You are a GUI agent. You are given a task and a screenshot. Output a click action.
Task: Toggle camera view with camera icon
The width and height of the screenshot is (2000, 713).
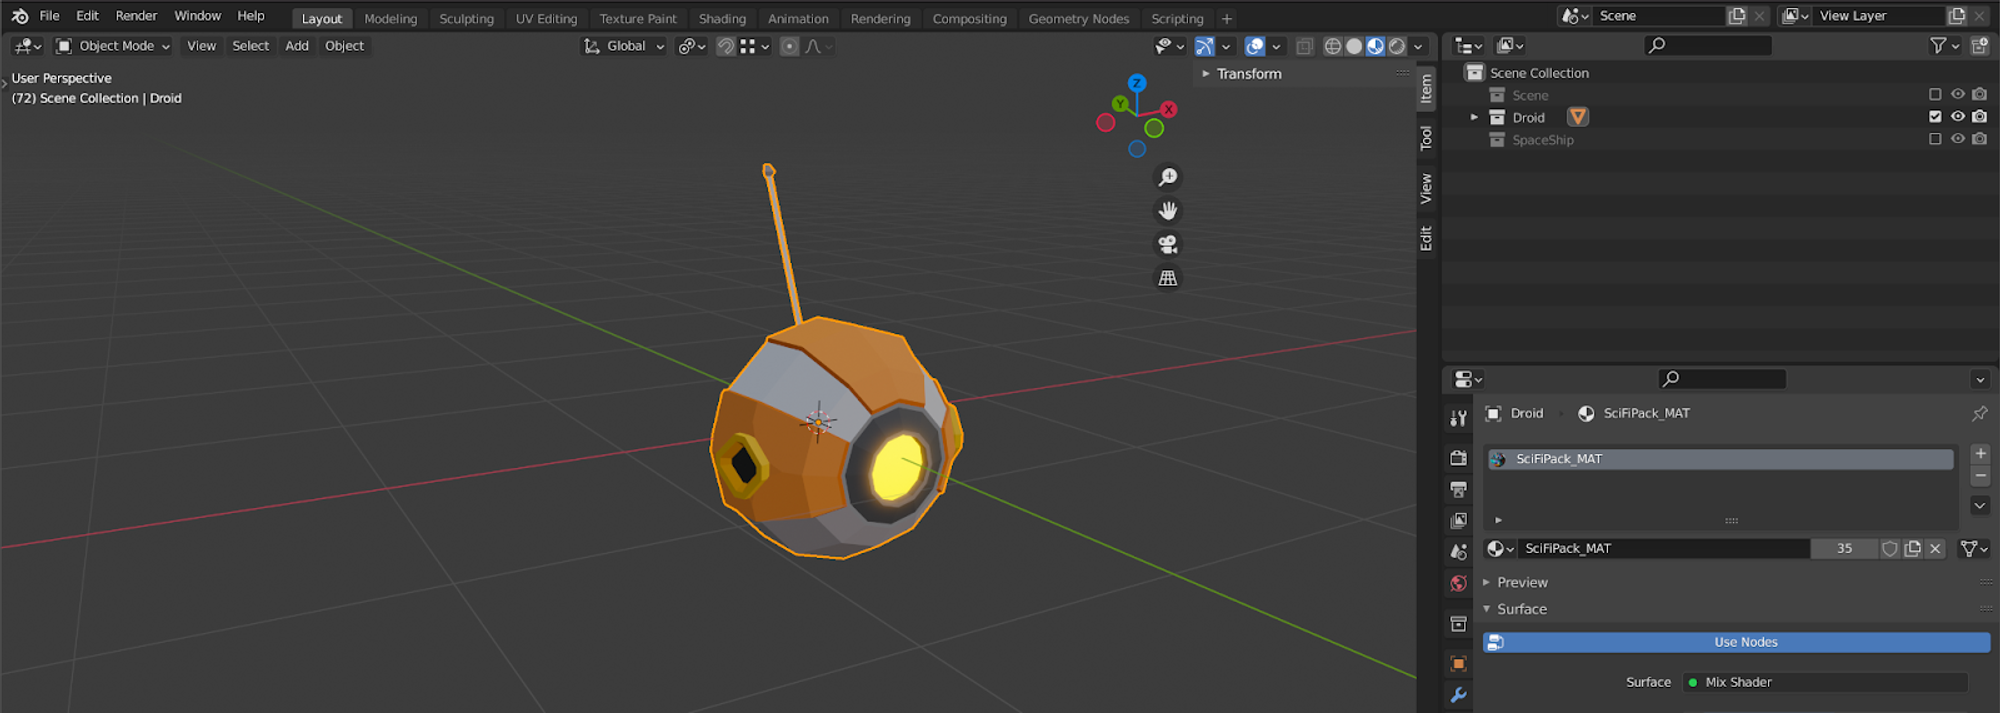(1167, 245)
